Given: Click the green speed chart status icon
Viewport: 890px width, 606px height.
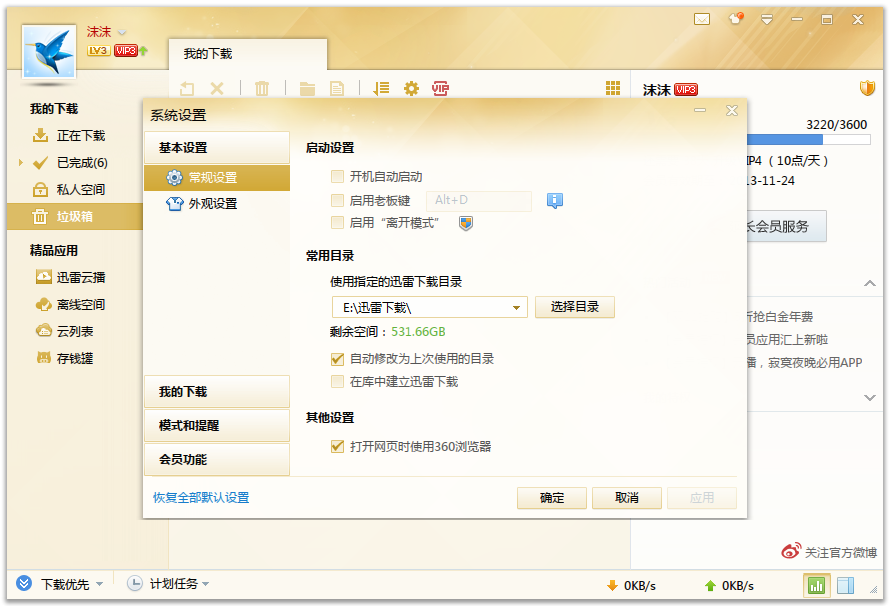Looking at the screenshot, I should [x=816, y=585].
